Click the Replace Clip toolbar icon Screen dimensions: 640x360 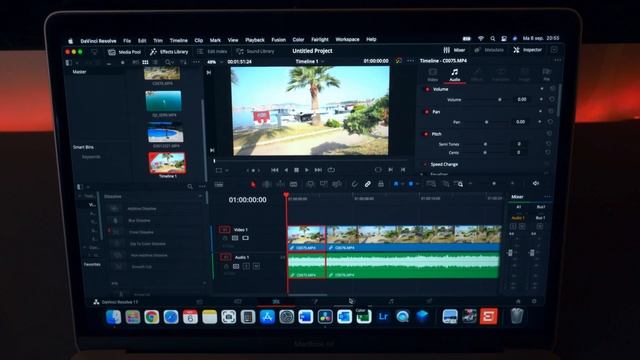337,184
